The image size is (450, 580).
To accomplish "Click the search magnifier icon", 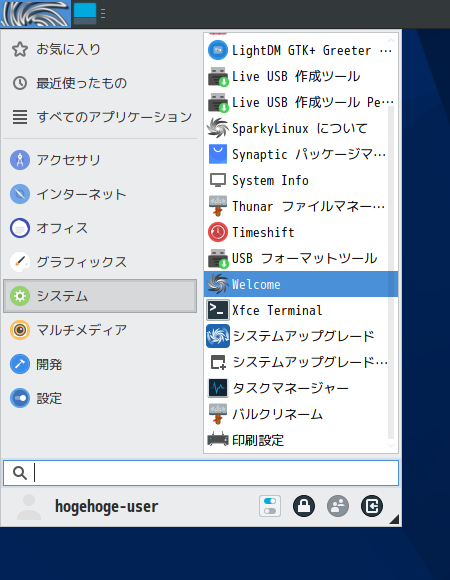I will click(20, 473).
